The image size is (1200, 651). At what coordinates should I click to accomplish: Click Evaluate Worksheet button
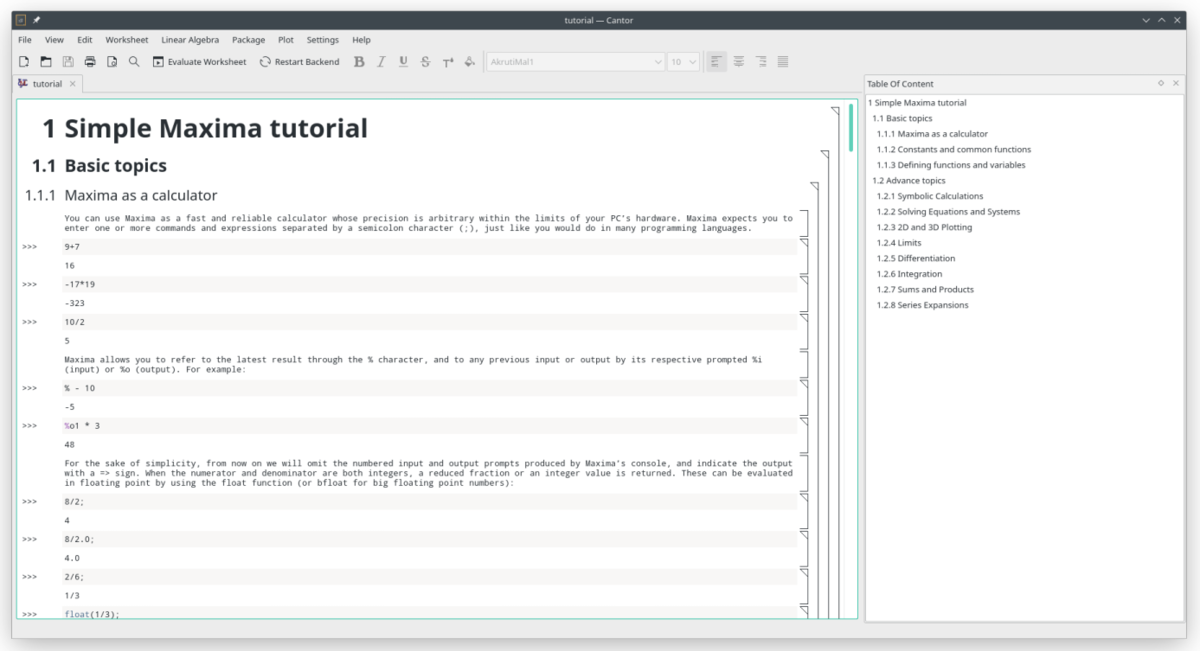pos(199,62)
